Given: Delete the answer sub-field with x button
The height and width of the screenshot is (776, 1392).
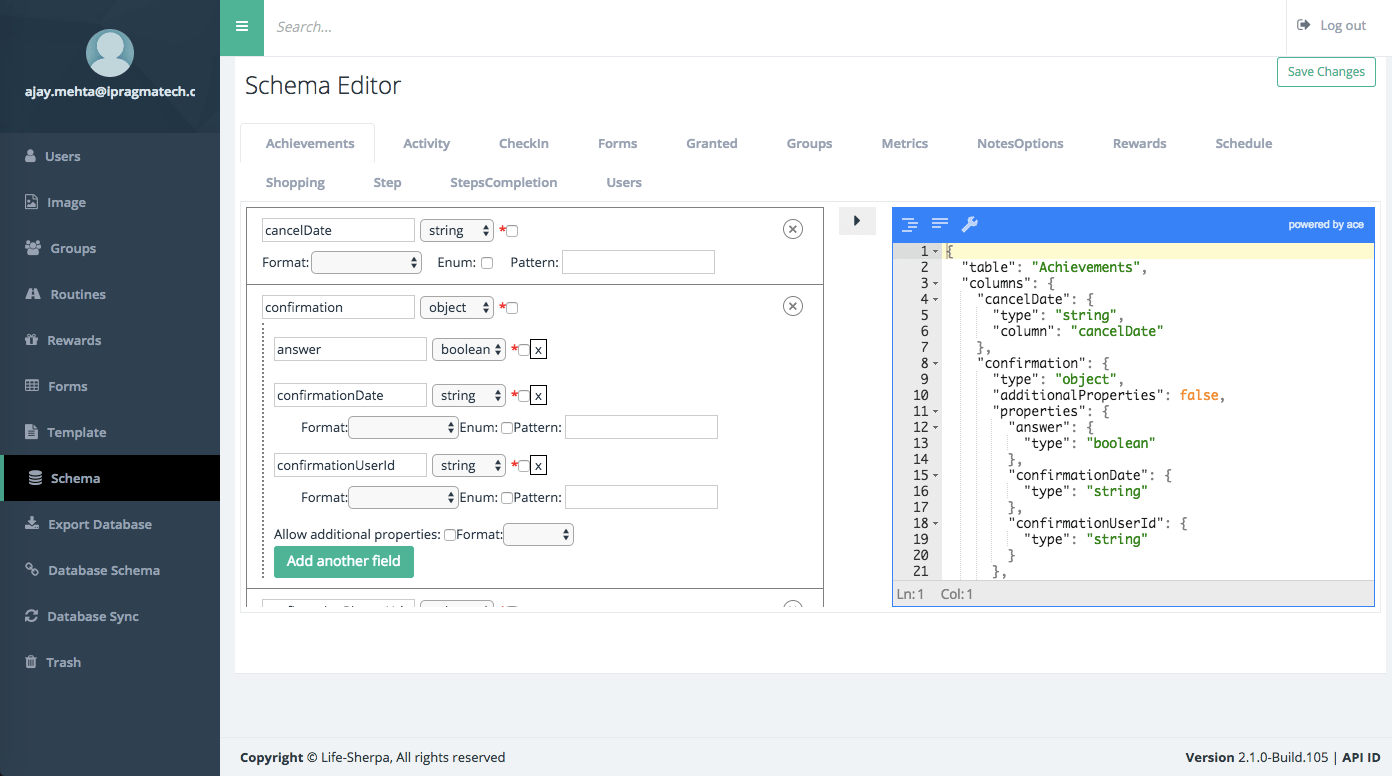Looking at the screenshot, I should pyautogui.click(x=538, y=350).
